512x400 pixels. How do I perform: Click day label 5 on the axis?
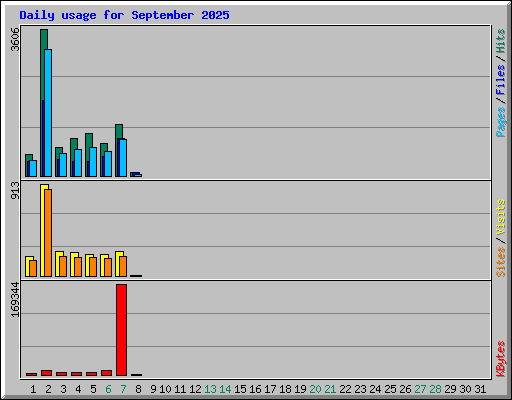click(x=93, y=389)
